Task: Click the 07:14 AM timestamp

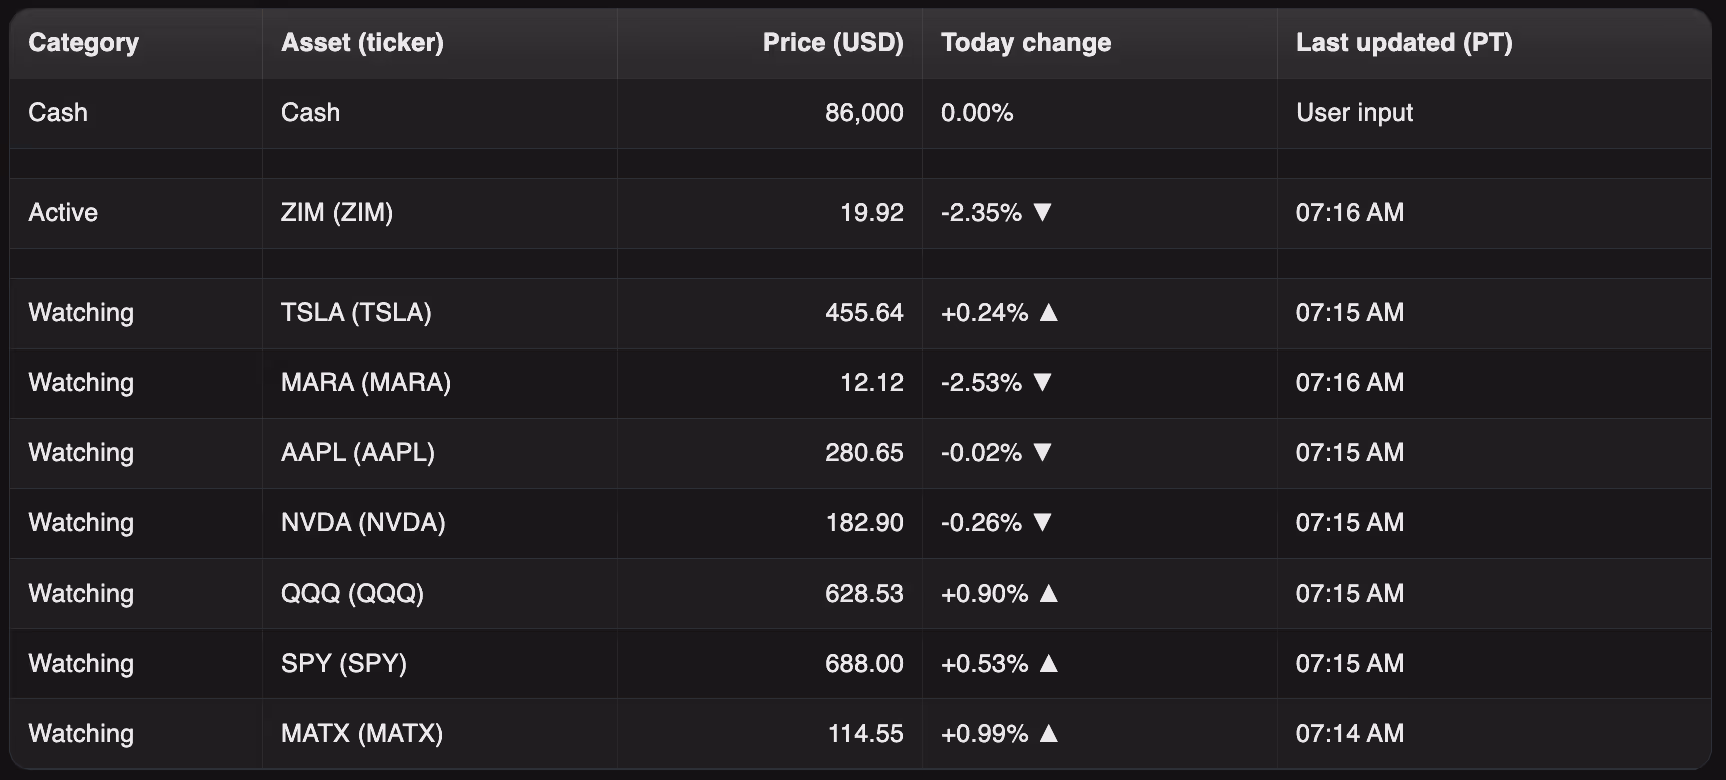Action: [1350, 733]
